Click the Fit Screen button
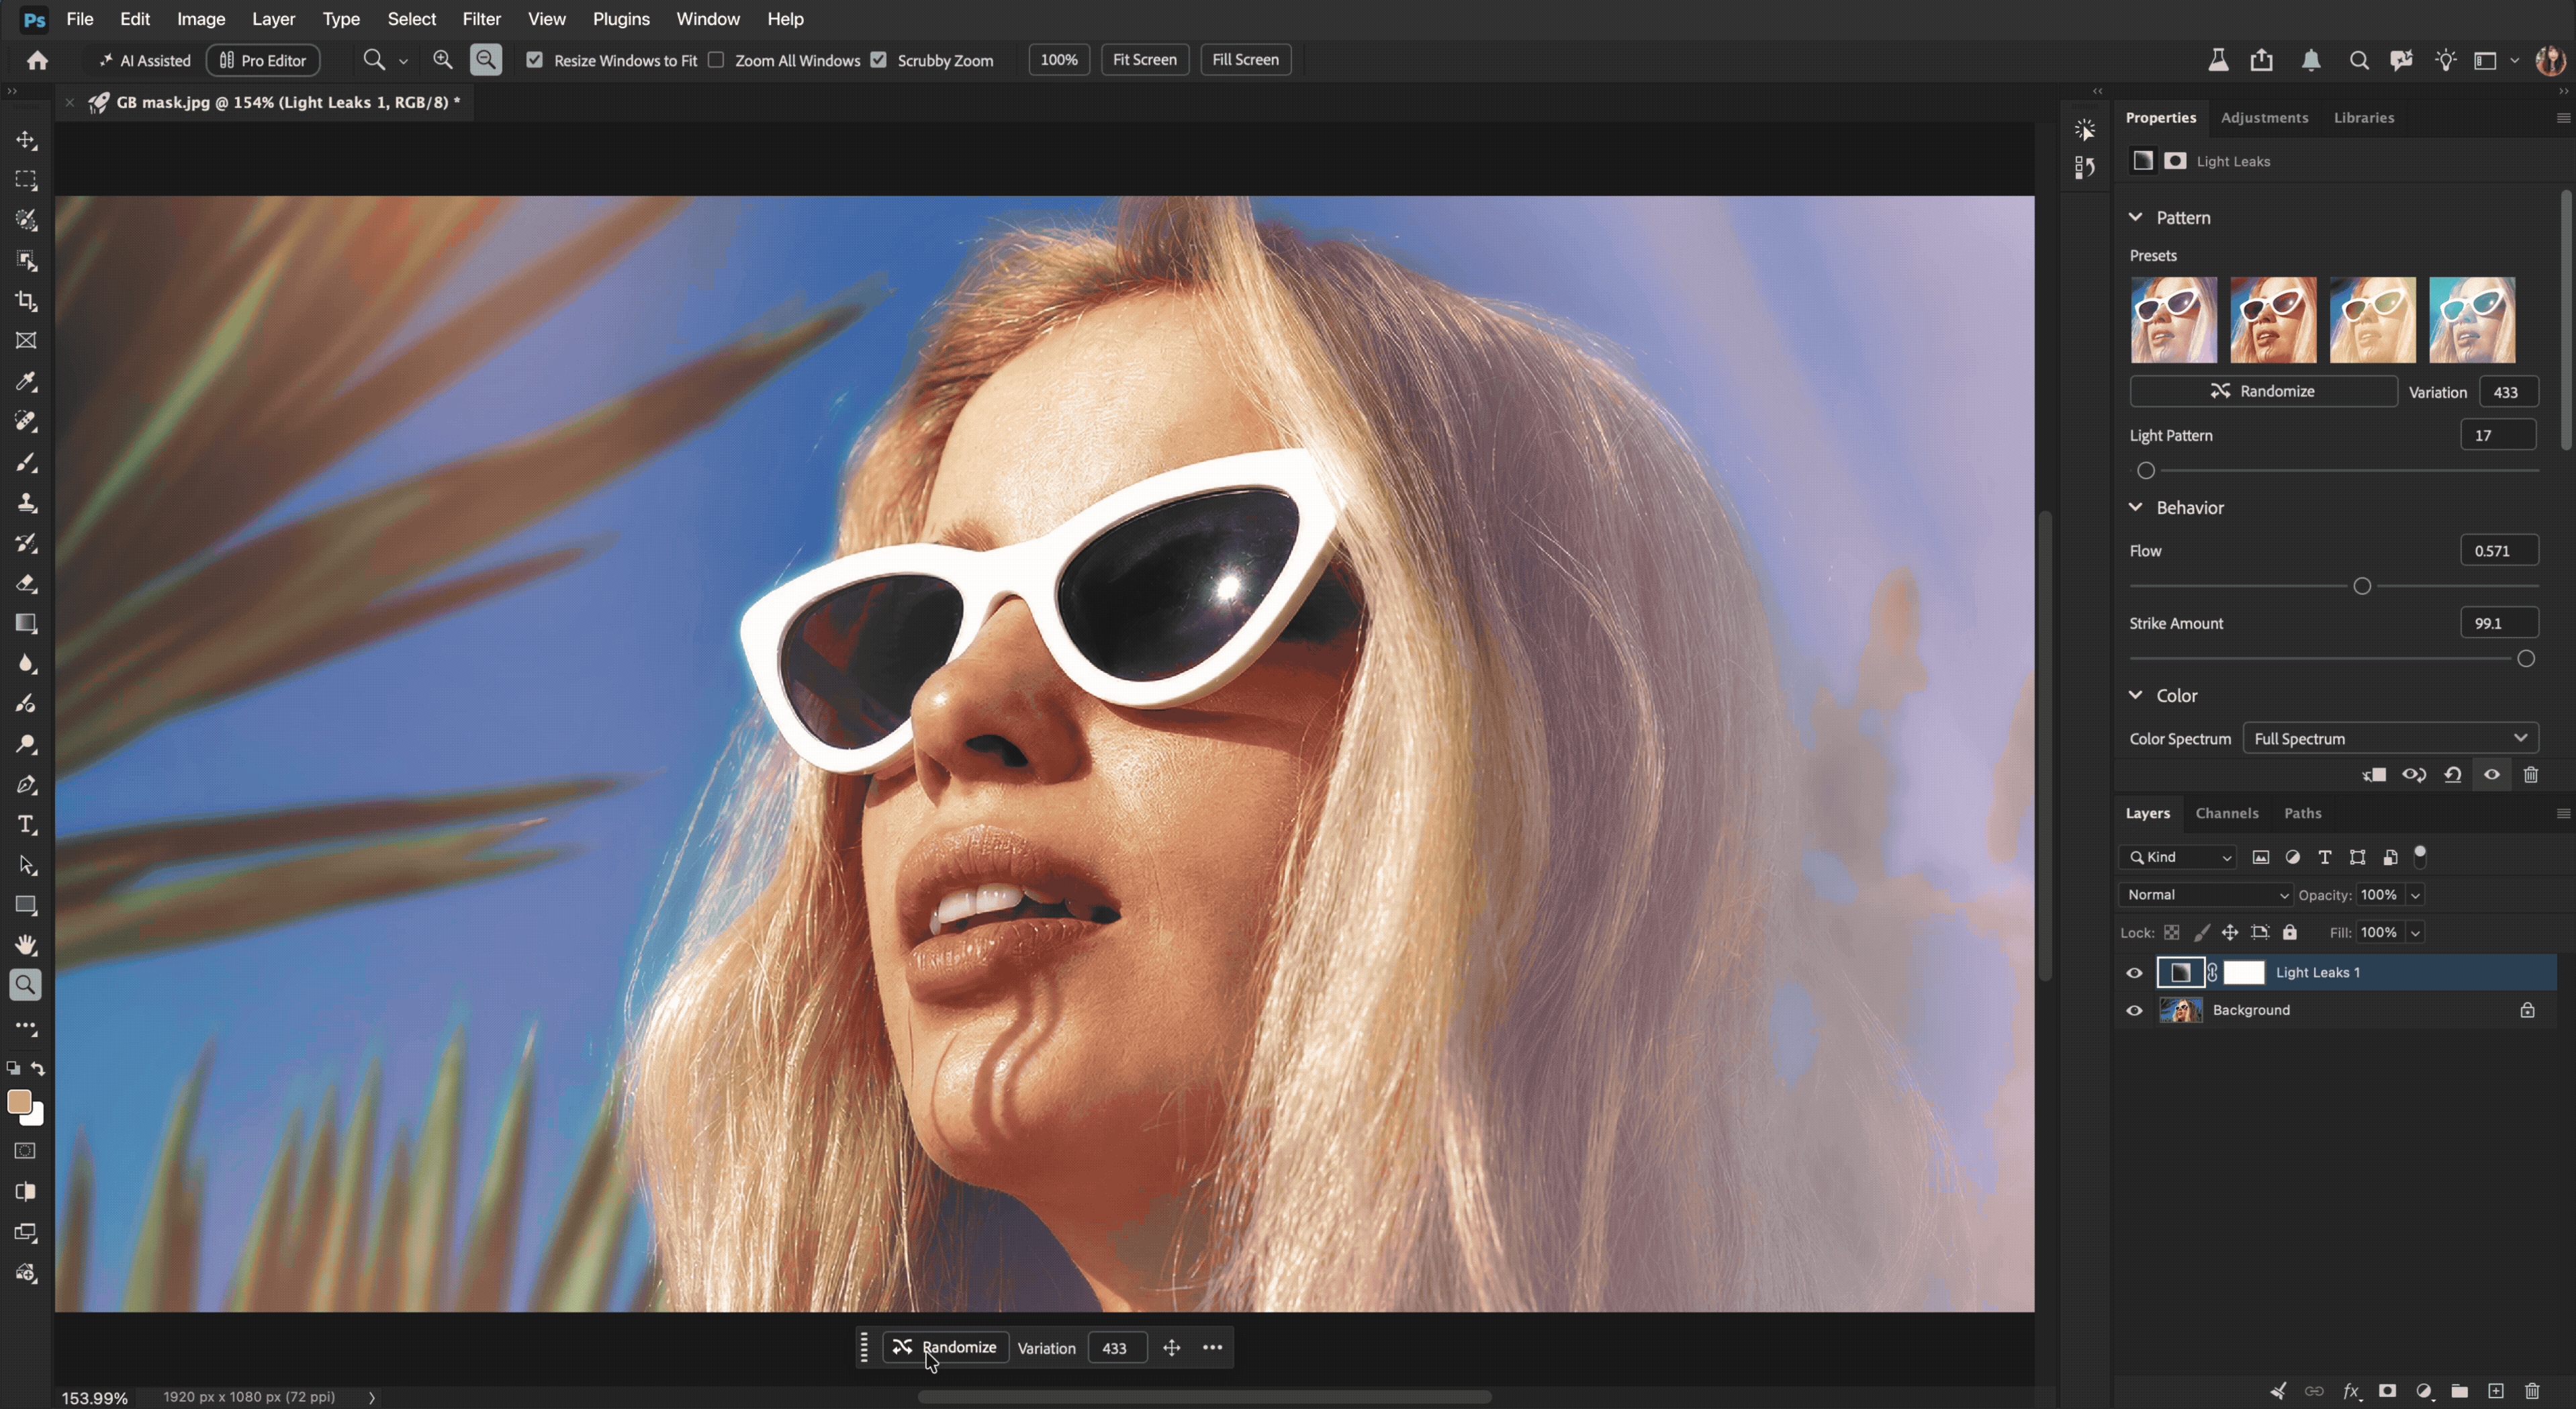 (x=1144, y=60)
